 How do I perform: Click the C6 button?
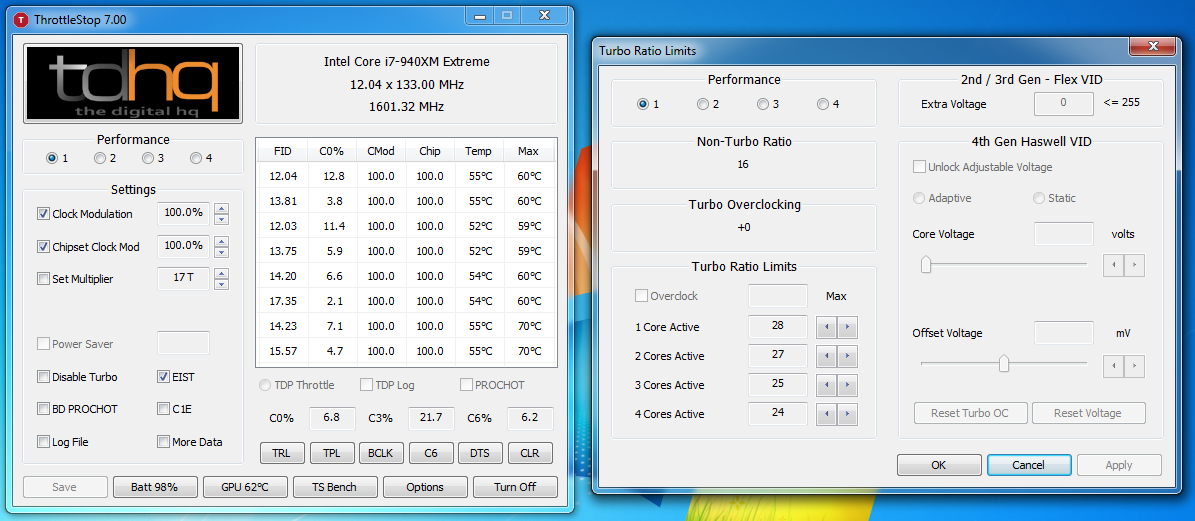(x=431, y=453)
